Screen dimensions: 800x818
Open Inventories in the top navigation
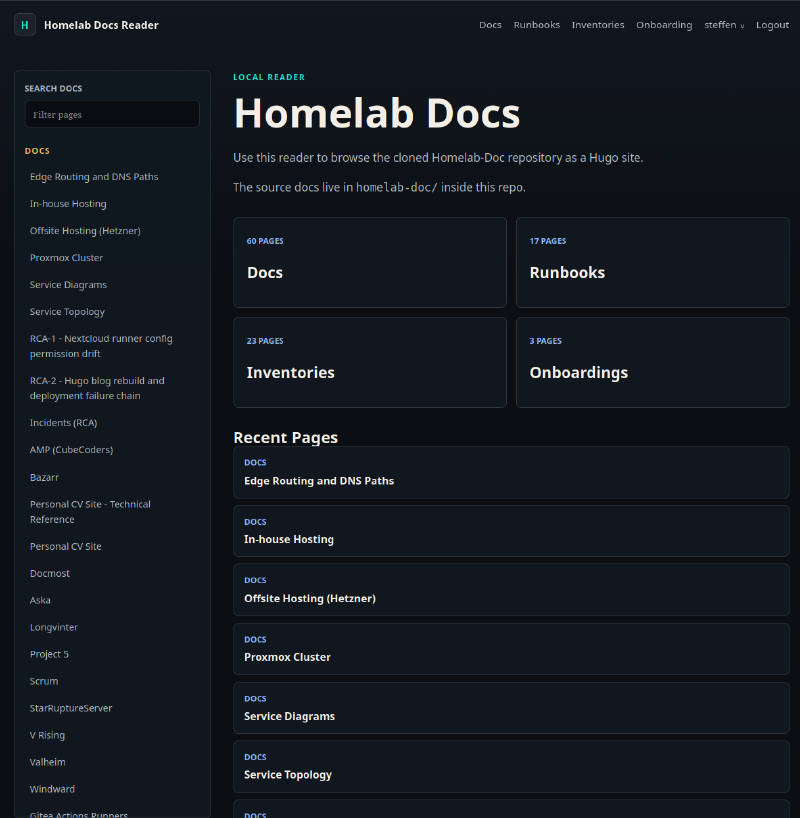pyautogui.click(x=598, y=25)
